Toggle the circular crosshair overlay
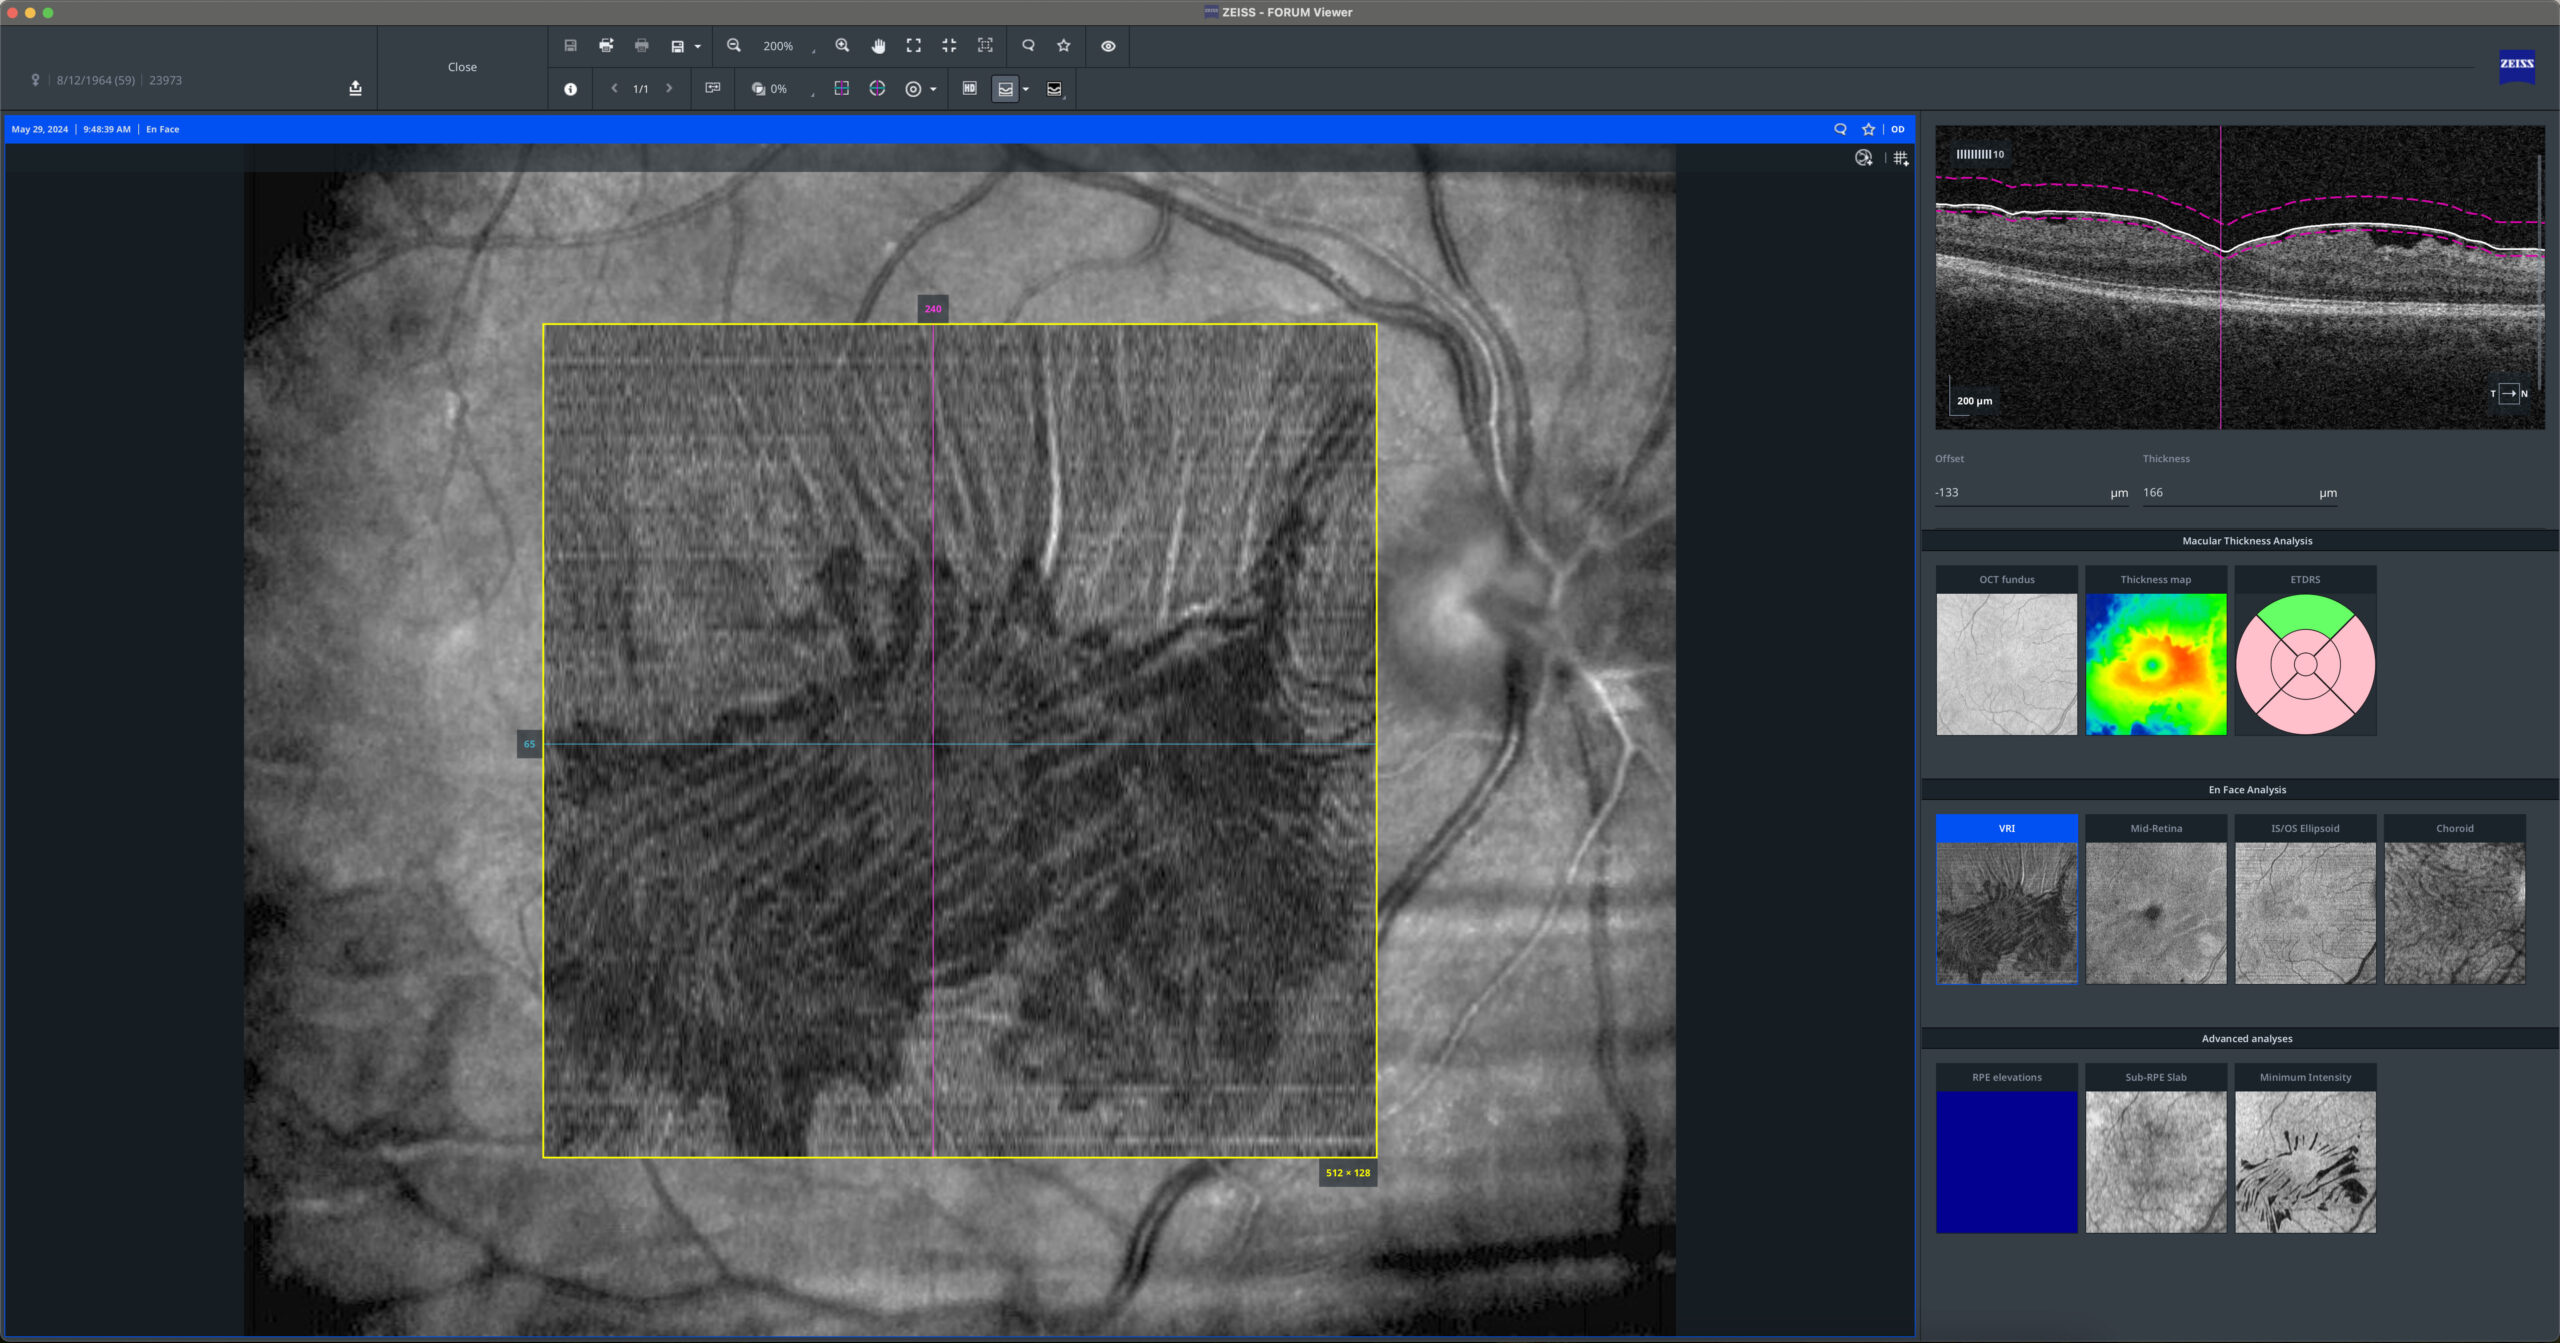Image resolution: width=2560 pixels, height=1343 pixels. pyautogui.click(x=877, y=89)
